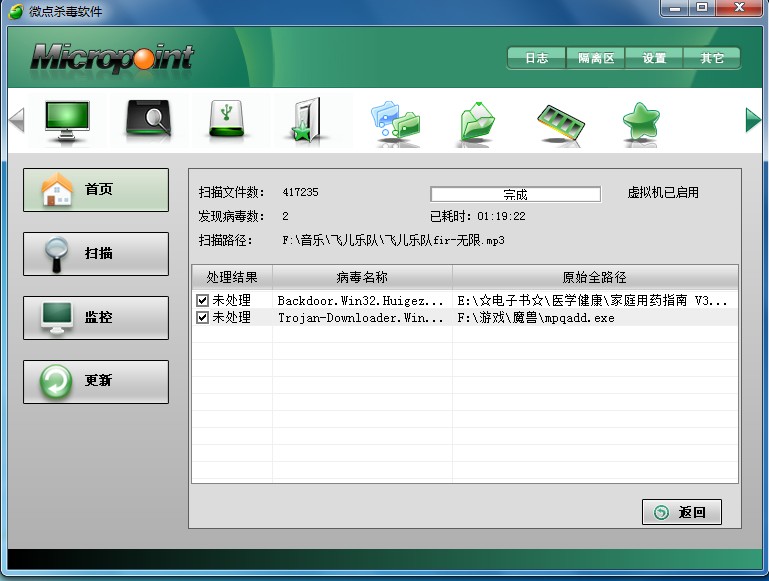The height and width of the screenshot is (581, 769).
Task: Go to previous toolbar icons with left arrow
Action: pos(17,120)
